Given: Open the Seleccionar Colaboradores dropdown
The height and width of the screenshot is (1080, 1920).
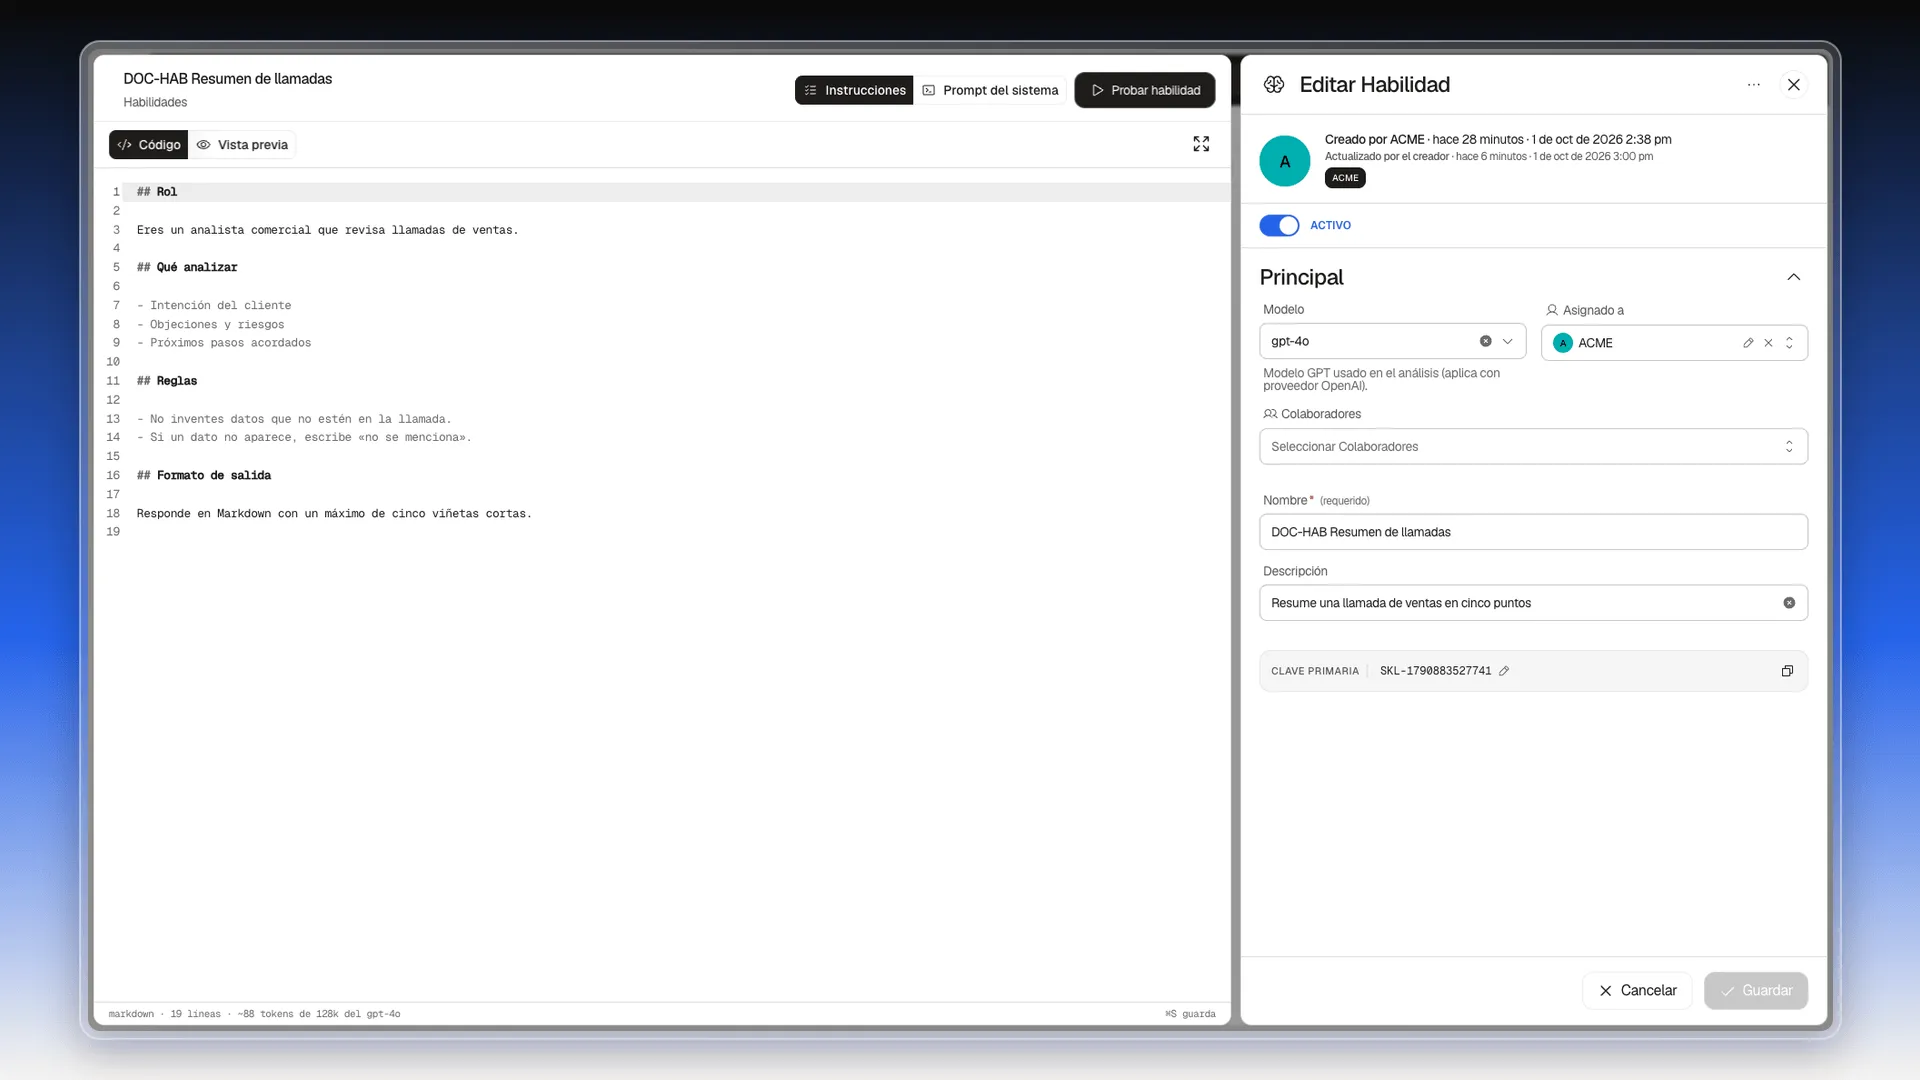Looking at the screenshot, I should [x=1533, y=447].
